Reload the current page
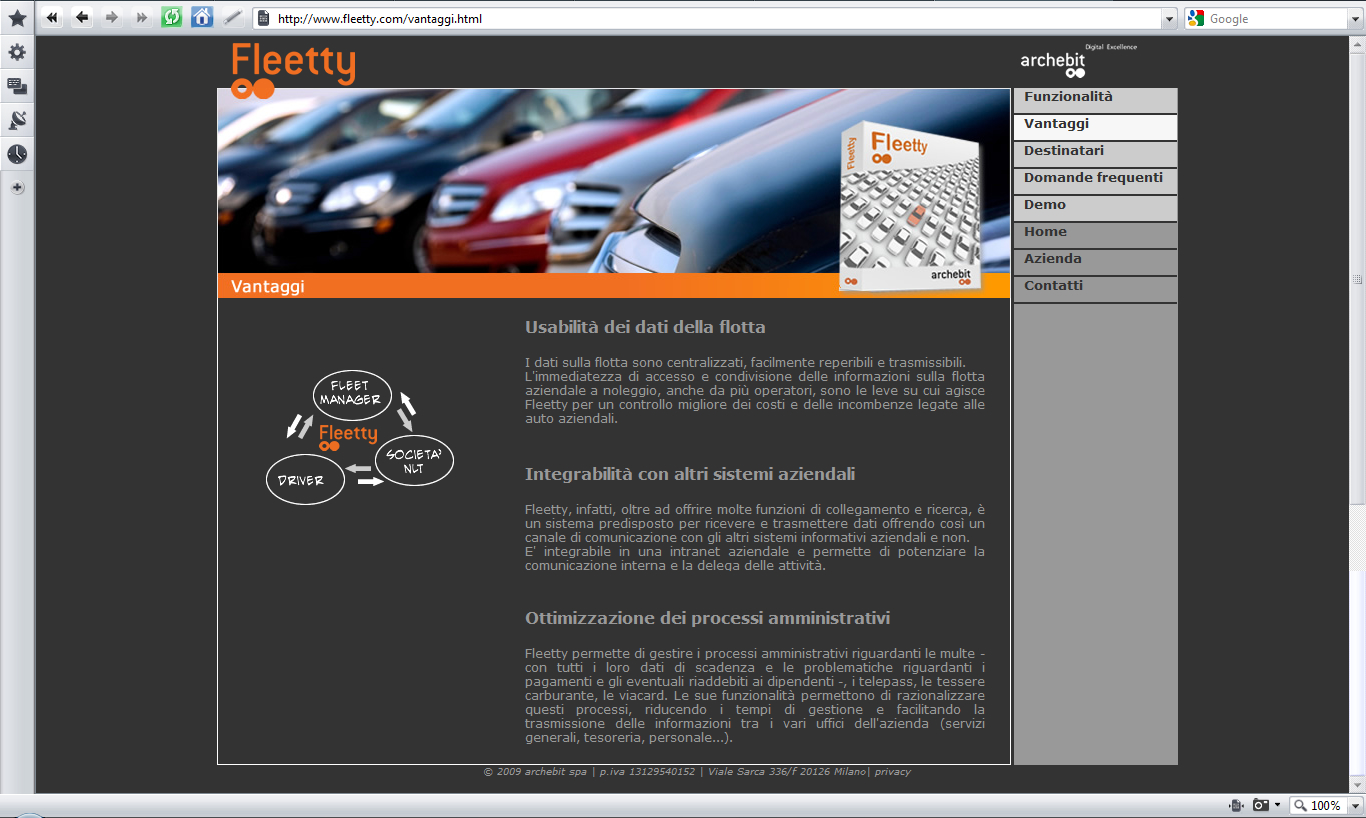 (172, 18)
